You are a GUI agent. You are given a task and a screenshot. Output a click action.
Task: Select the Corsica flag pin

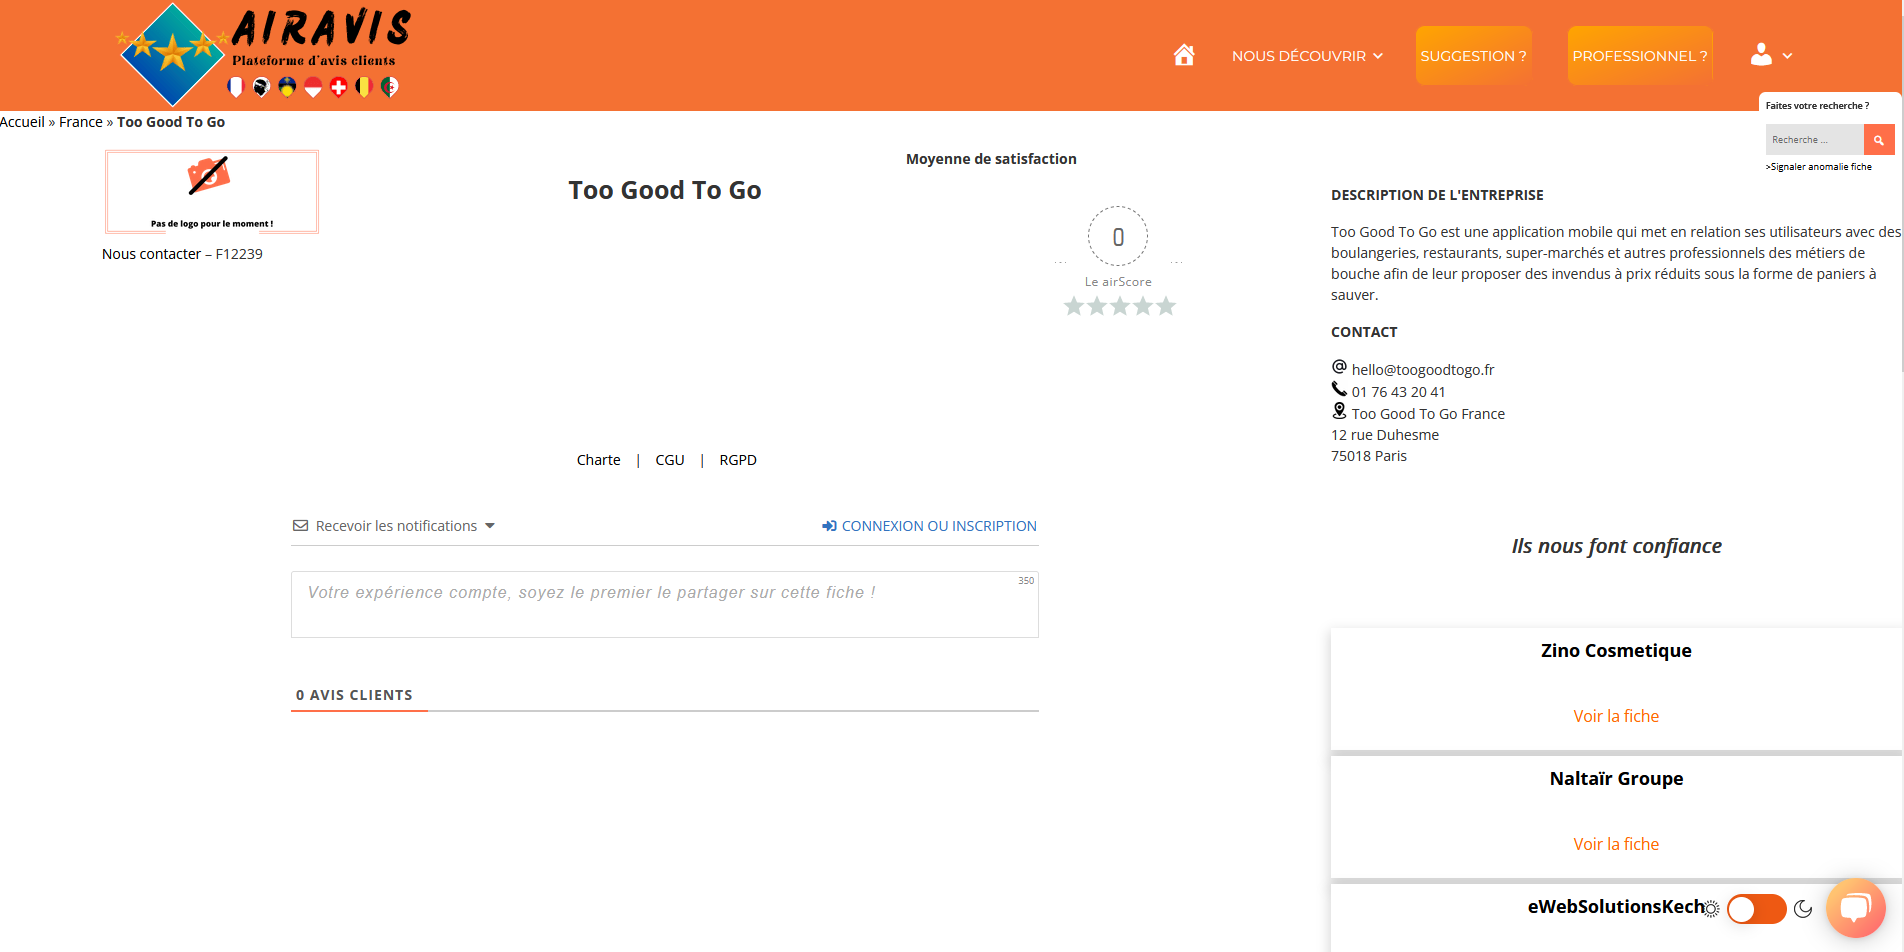pos(262,87)
